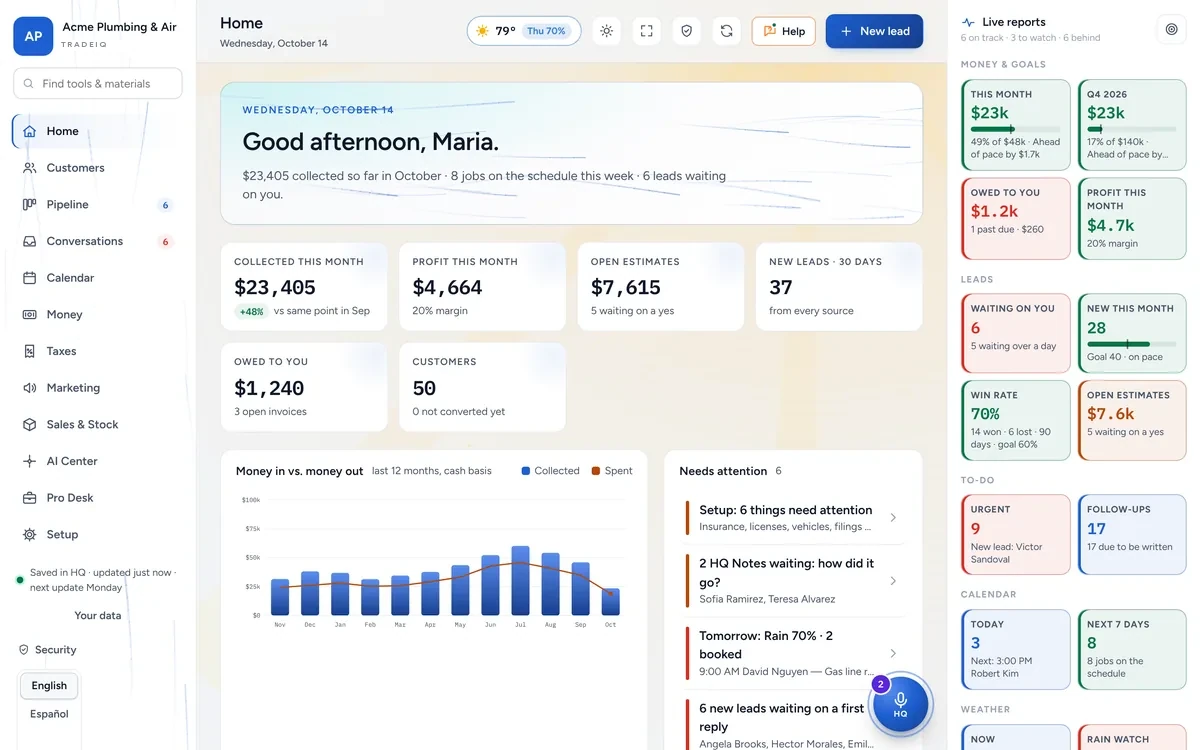Click the weather pill showing 79°
The image size is (1200, 750).
click(x=524, y=31)
